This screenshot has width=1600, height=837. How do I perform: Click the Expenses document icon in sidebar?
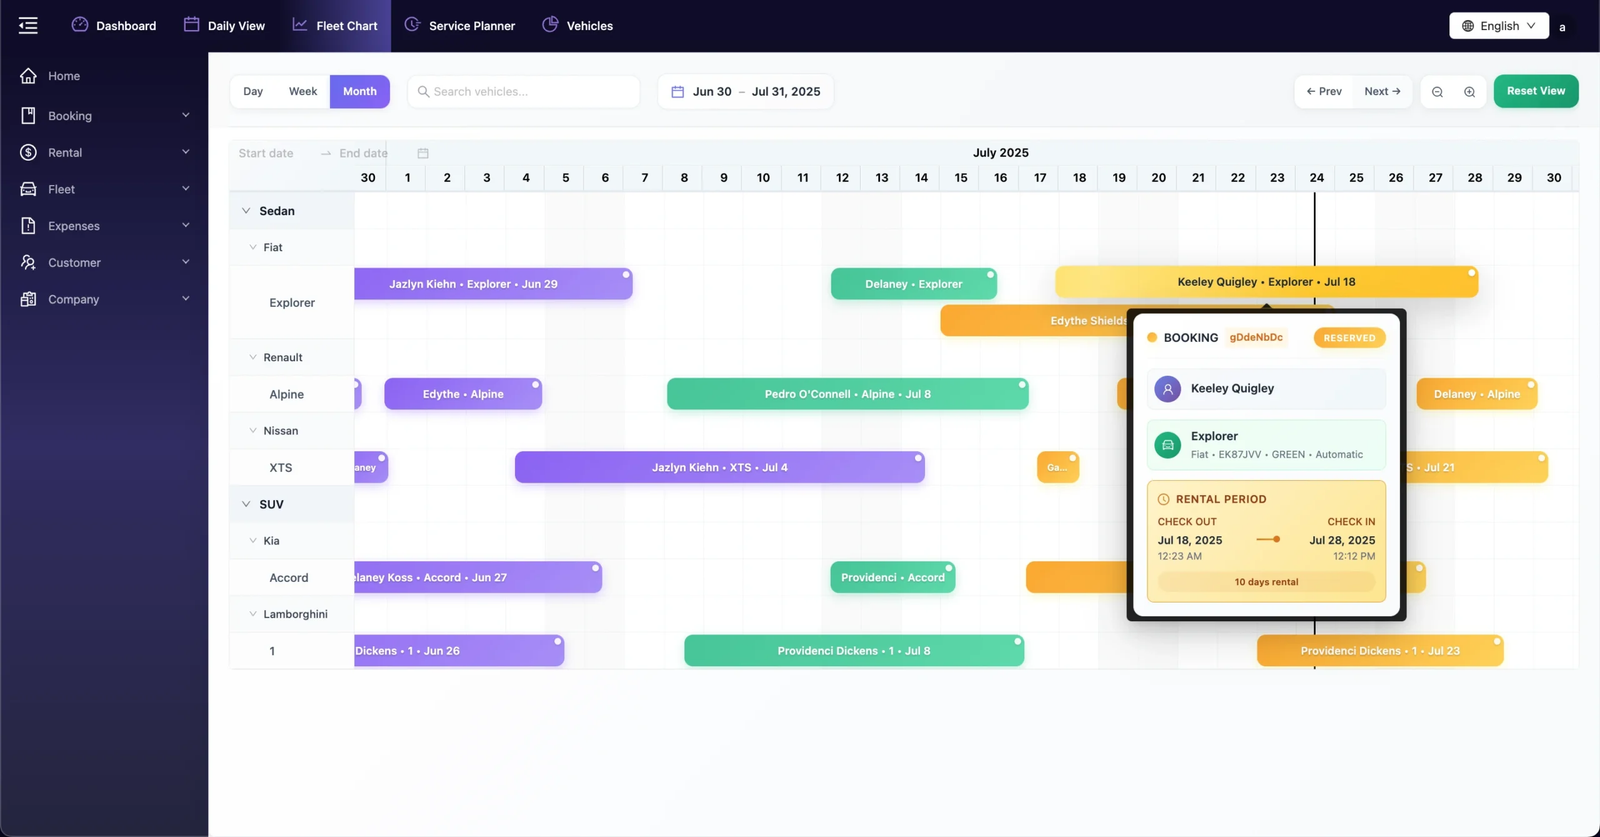[28, 226]
